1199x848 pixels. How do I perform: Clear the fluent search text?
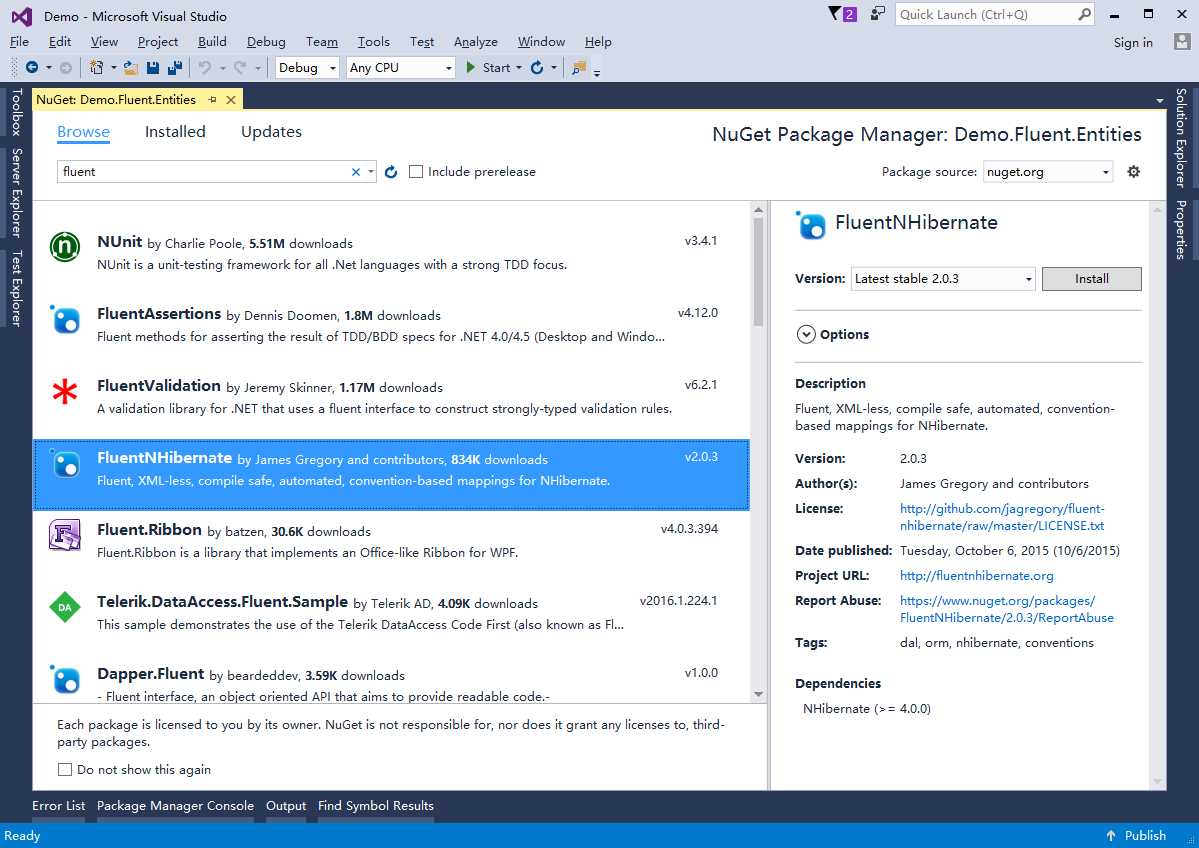click(356, 172)
